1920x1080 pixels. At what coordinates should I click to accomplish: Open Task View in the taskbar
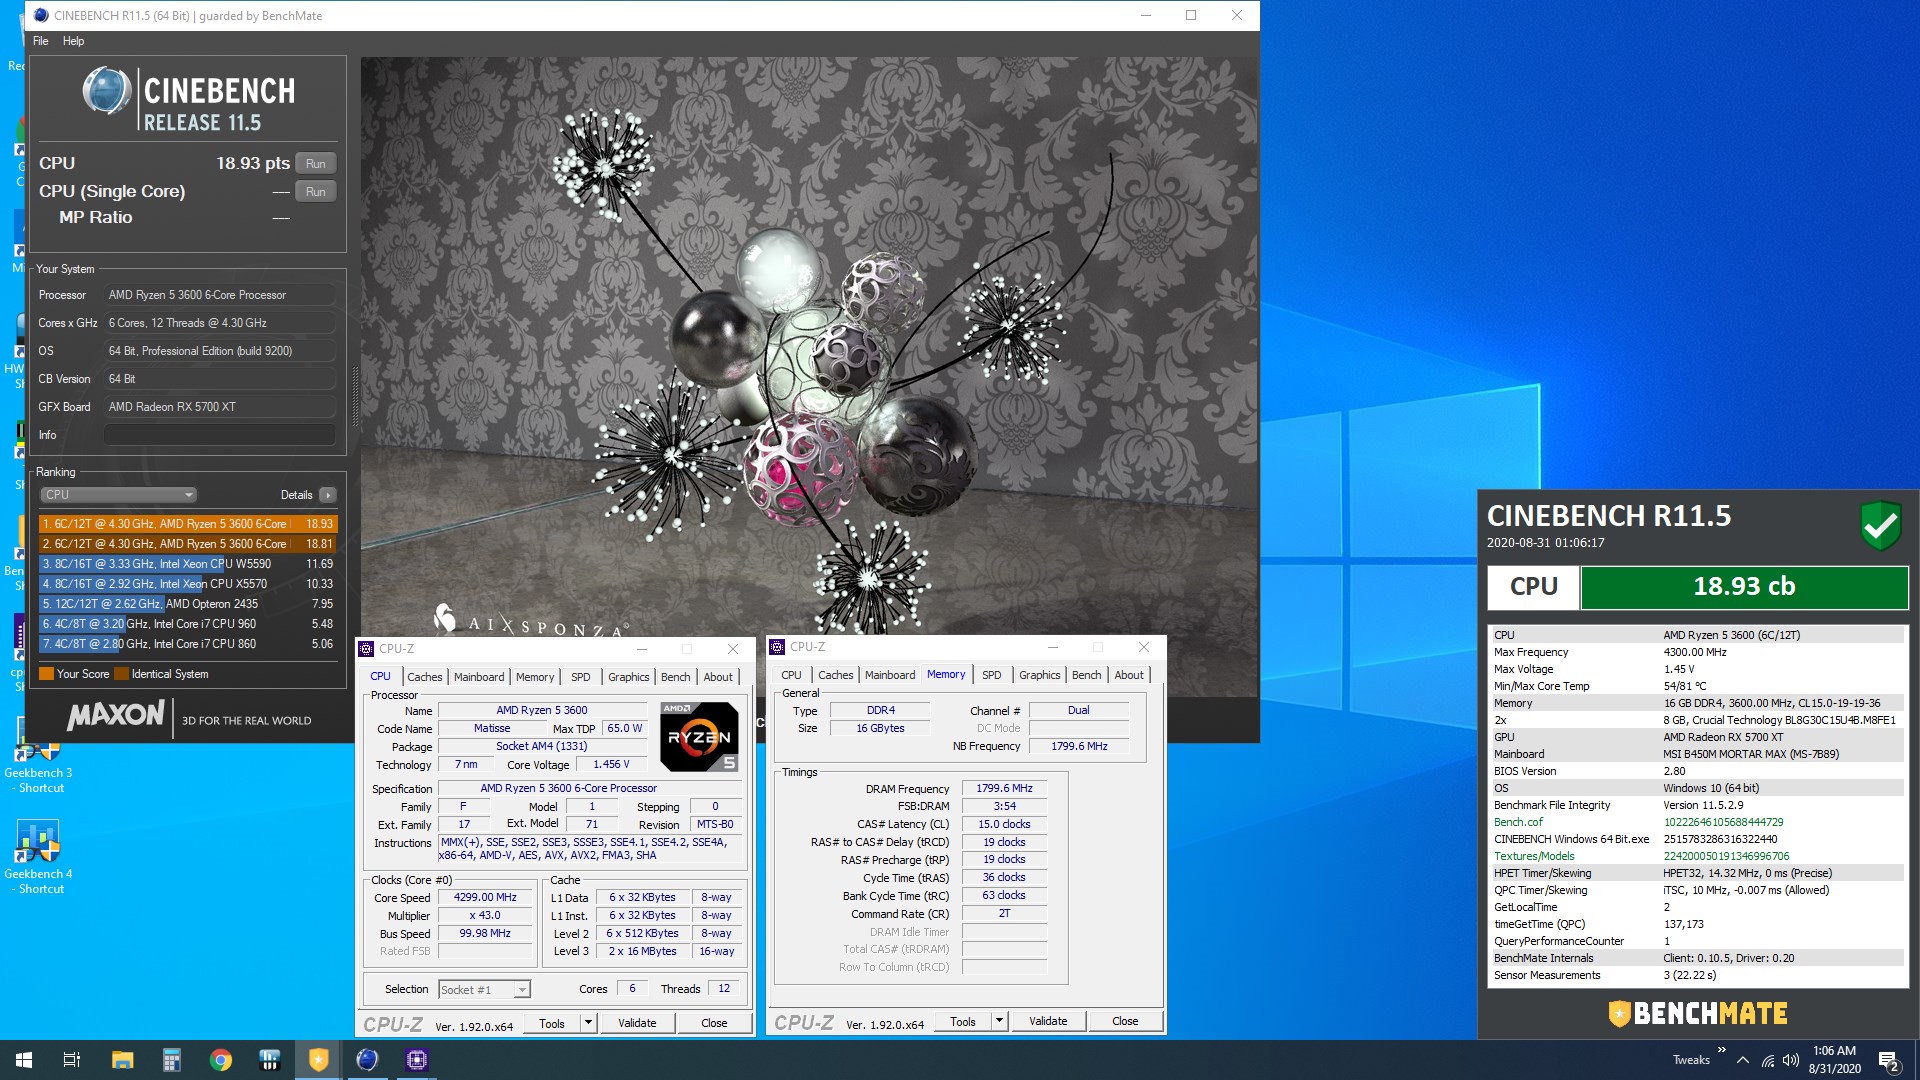click(72, 1060)
